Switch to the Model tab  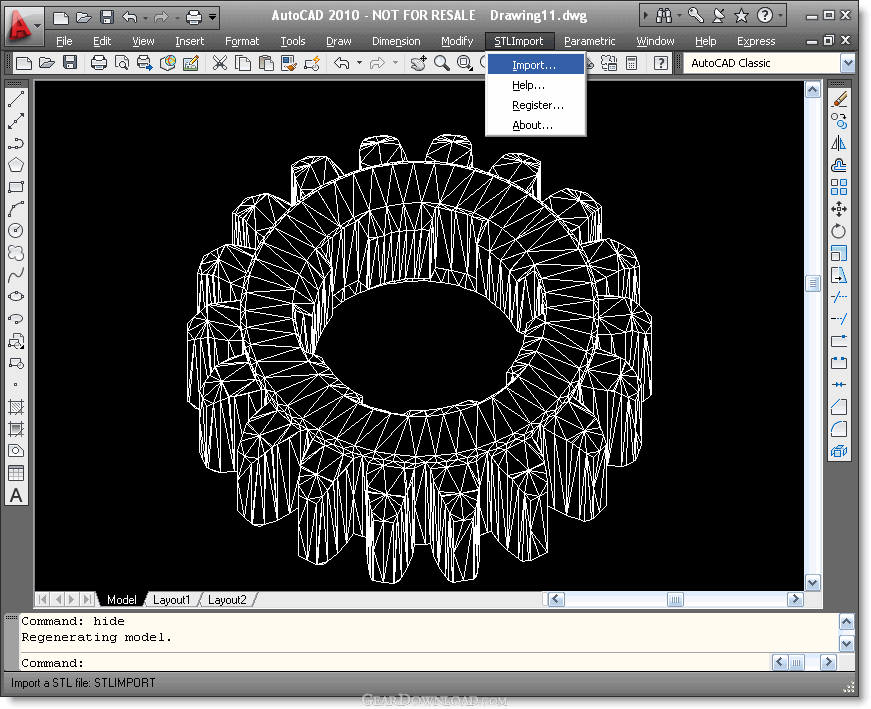pos(122,600)
